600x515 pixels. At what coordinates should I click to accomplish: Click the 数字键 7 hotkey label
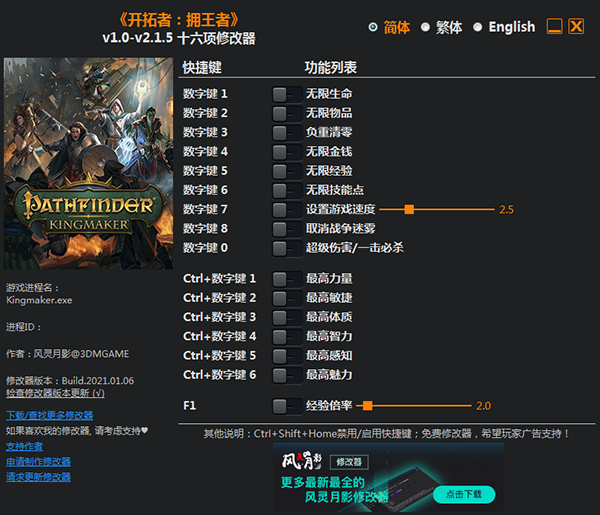click(205, 209)
